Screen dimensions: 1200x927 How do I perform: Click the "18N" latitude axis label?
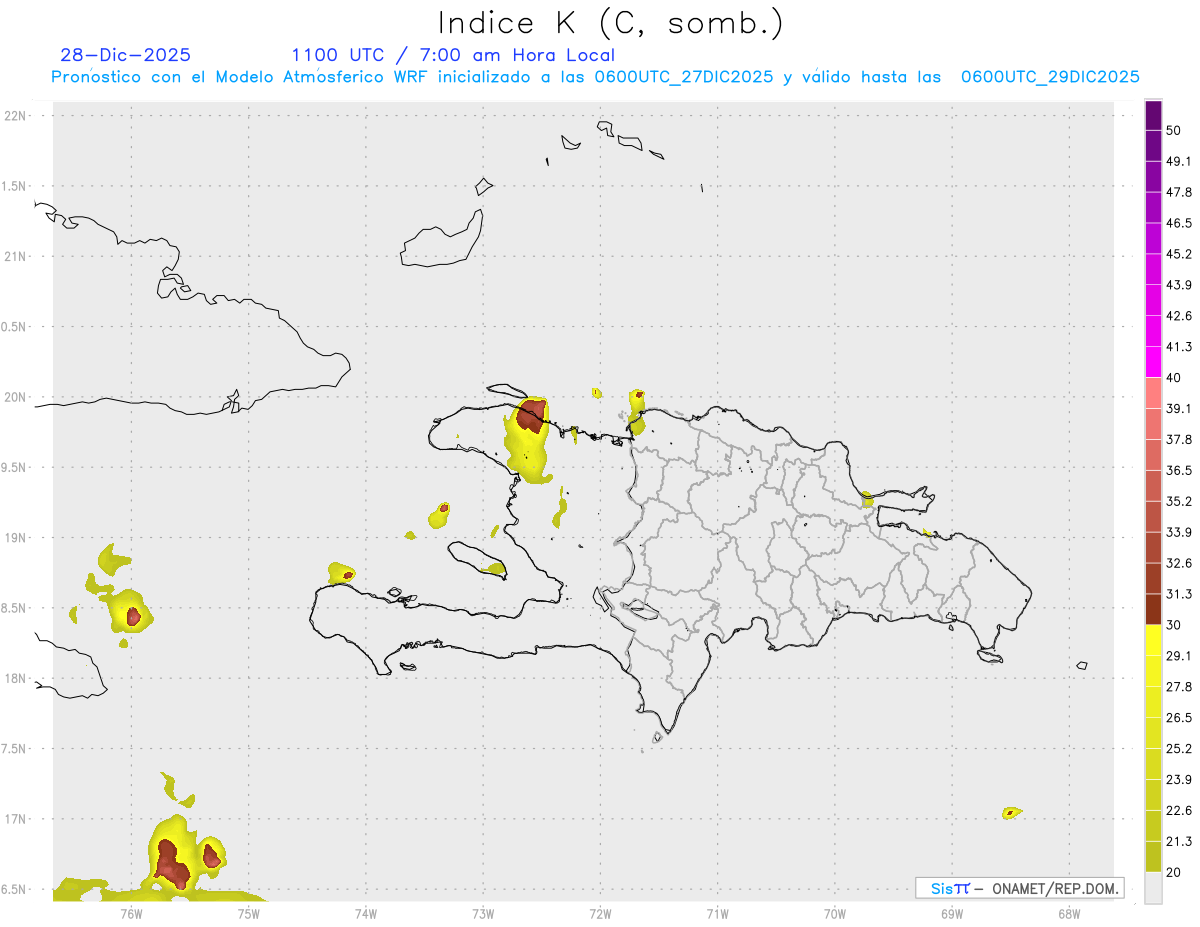(x=15, y=679)
